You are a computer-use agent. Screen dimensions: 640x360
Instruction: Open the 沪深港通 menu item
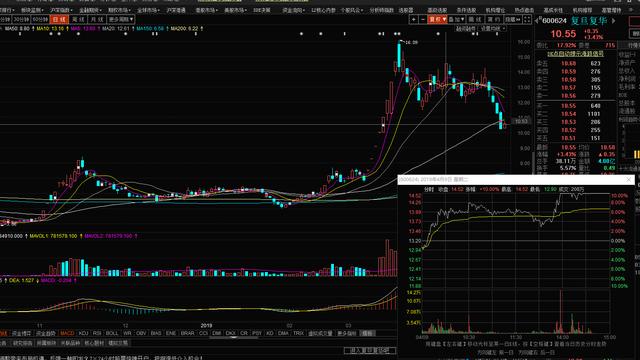click(x=176, y=10)
